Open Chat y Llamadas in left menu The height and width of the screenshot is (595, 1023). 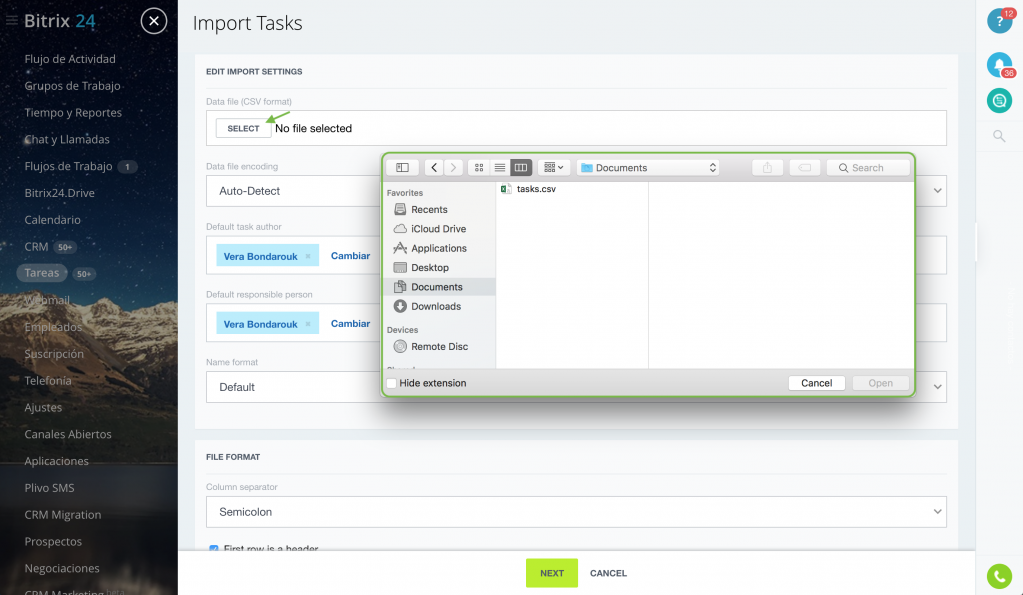67,139
